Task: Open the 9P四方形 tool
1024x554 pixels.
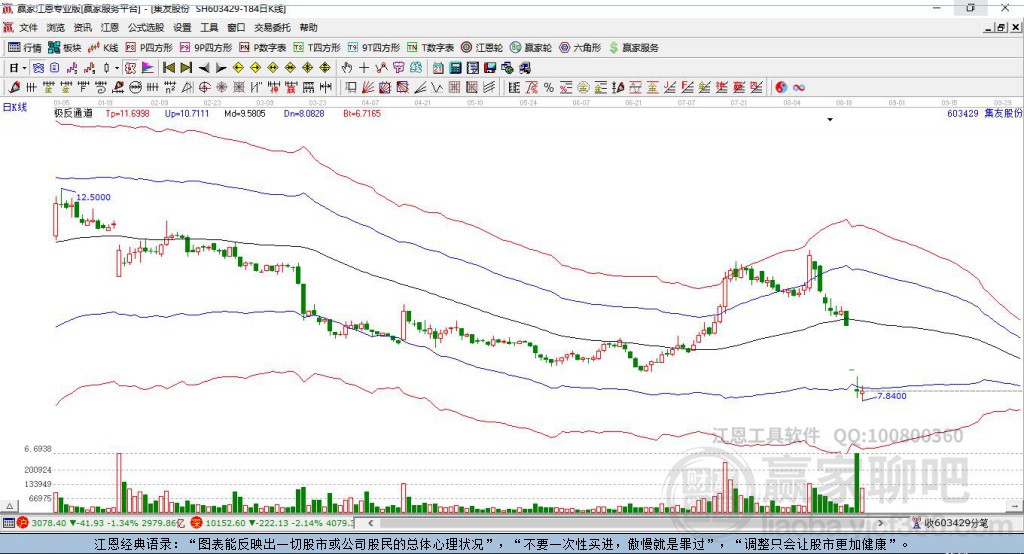Action: 206,48
